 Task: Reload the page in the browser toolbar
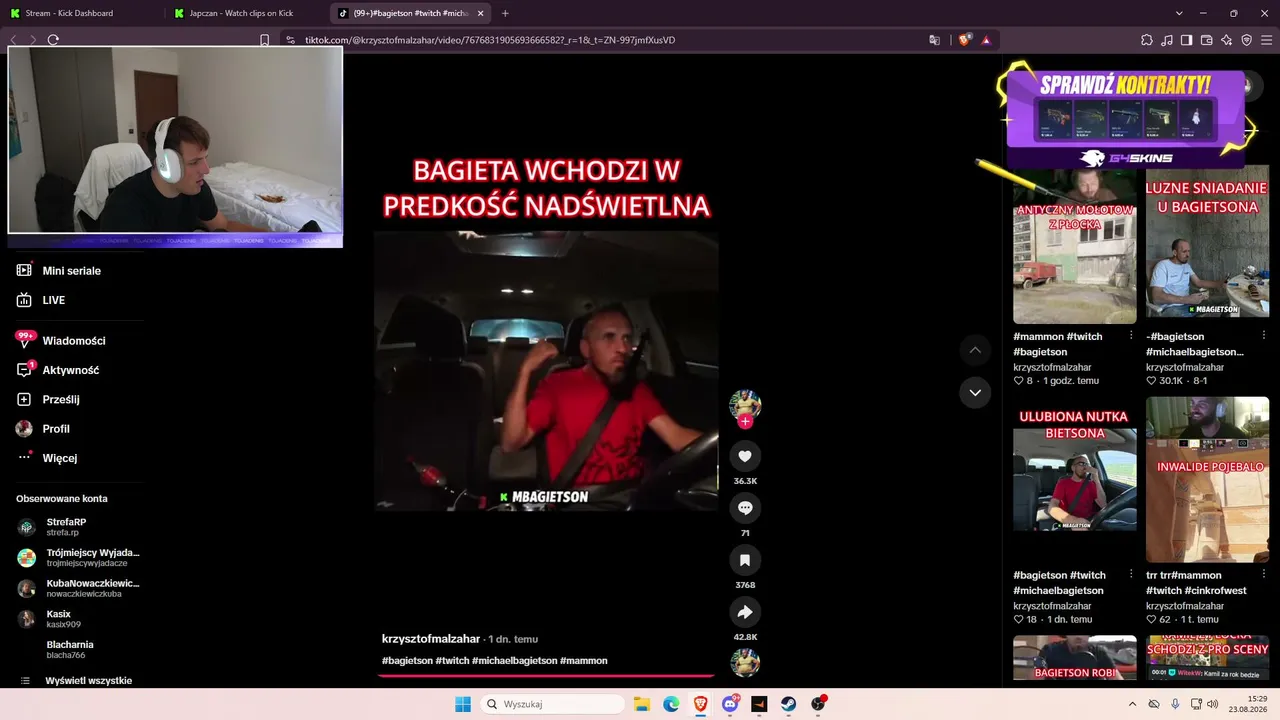click(x=53, y=40)
